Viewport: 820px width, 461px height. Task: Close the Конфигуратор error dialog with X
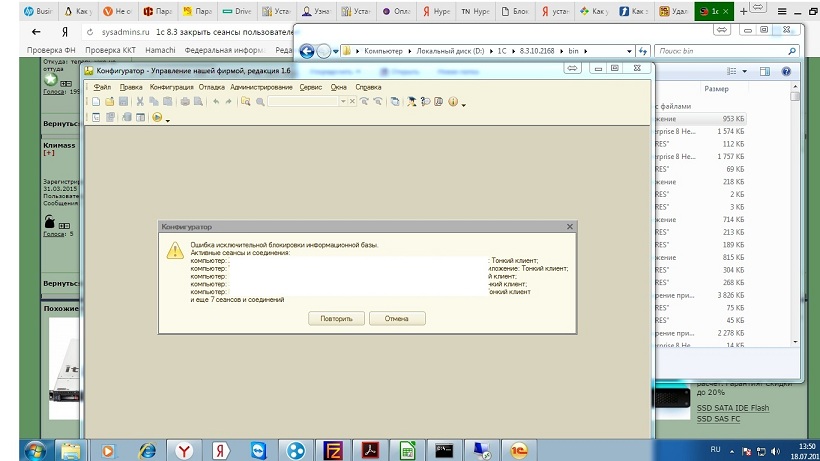(570, 227)
